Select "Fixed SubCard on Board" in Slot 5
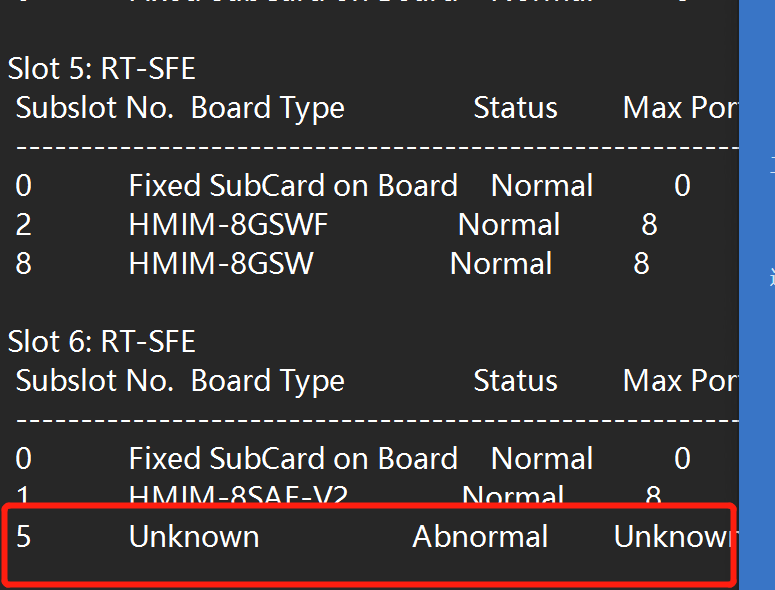775x590 pixels. tap(293, 186)
